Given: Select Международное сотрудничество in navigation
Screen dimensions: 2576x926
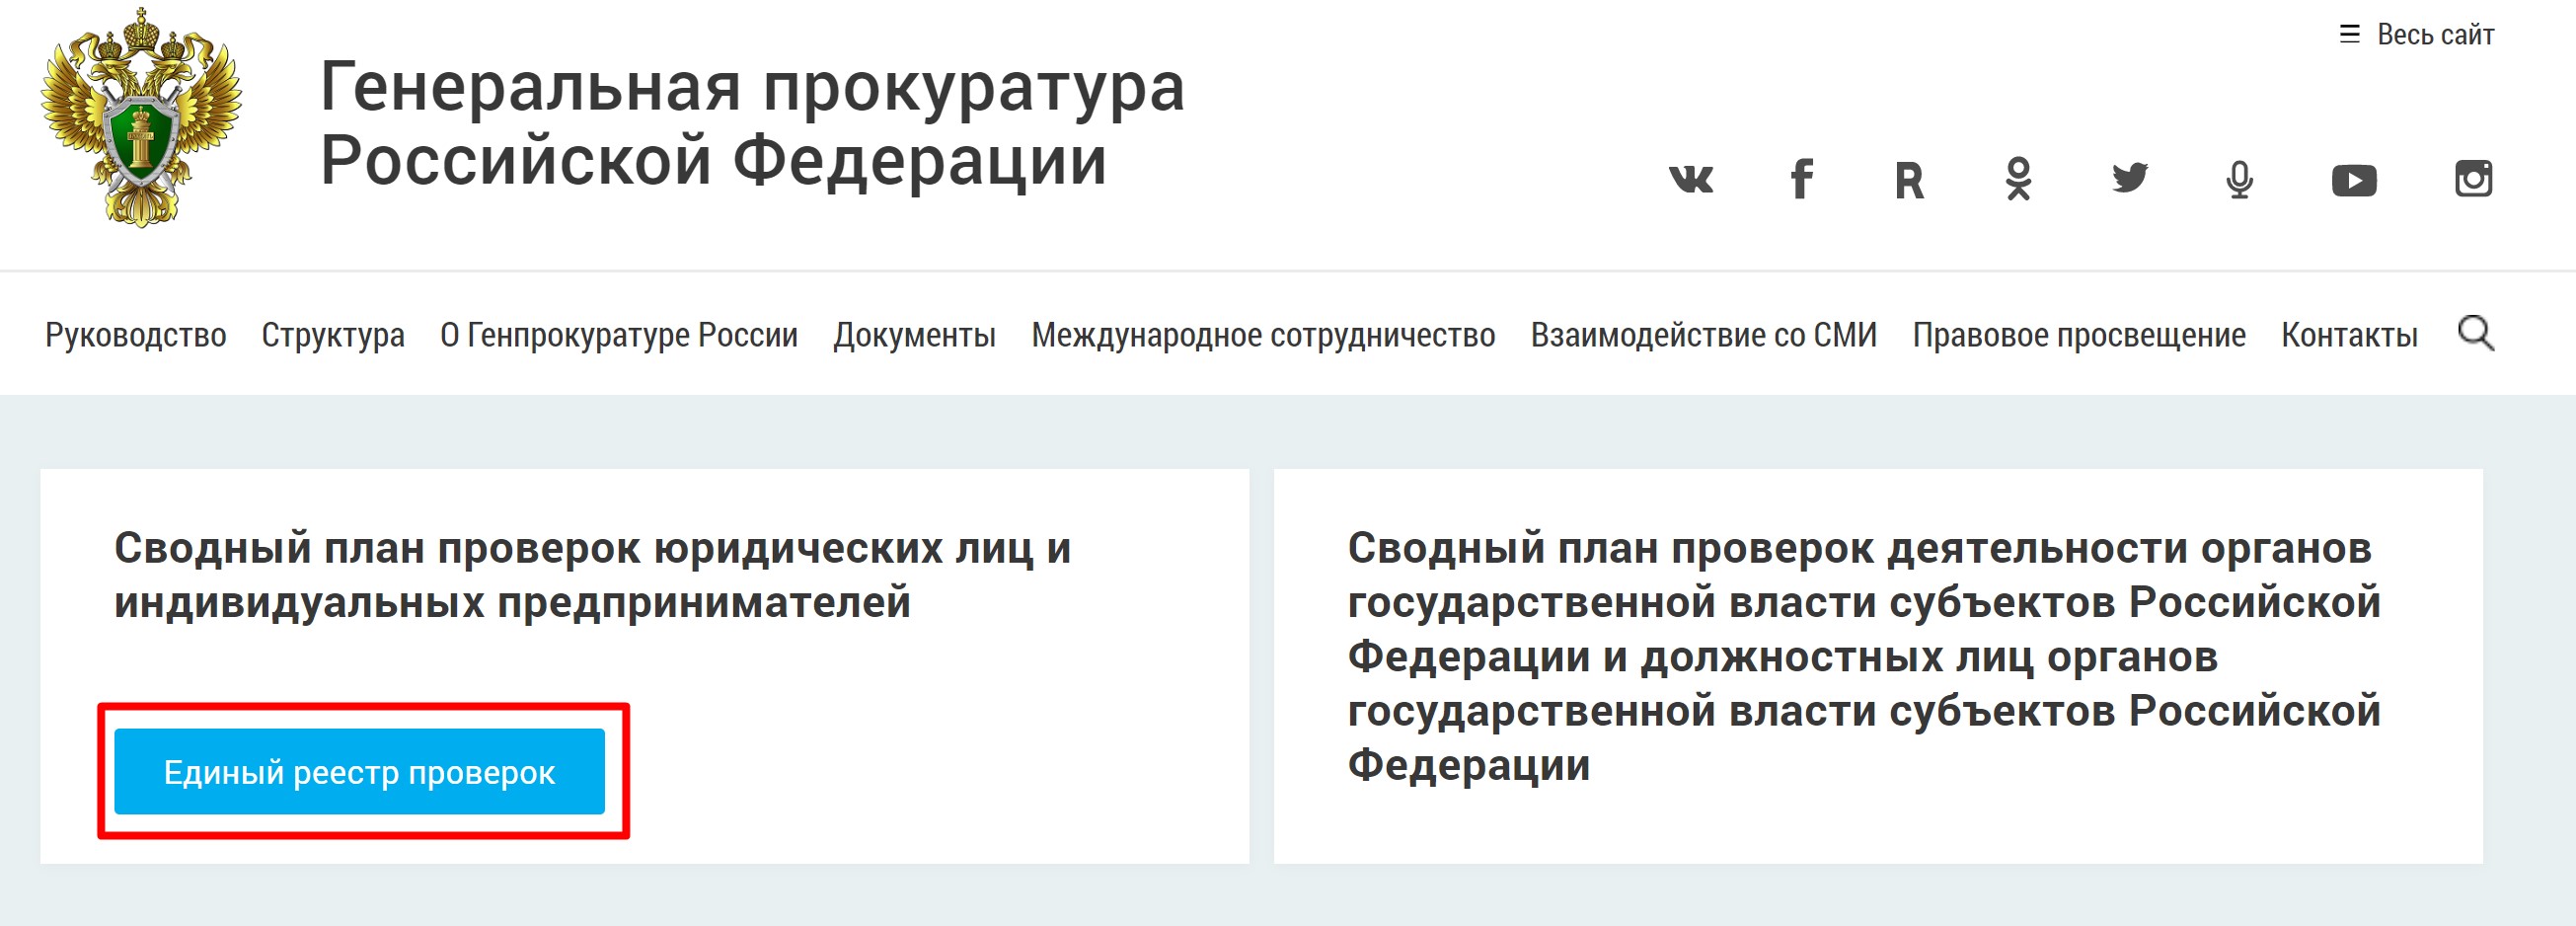Looking at the screenshot, I should tap(1266, 336).
